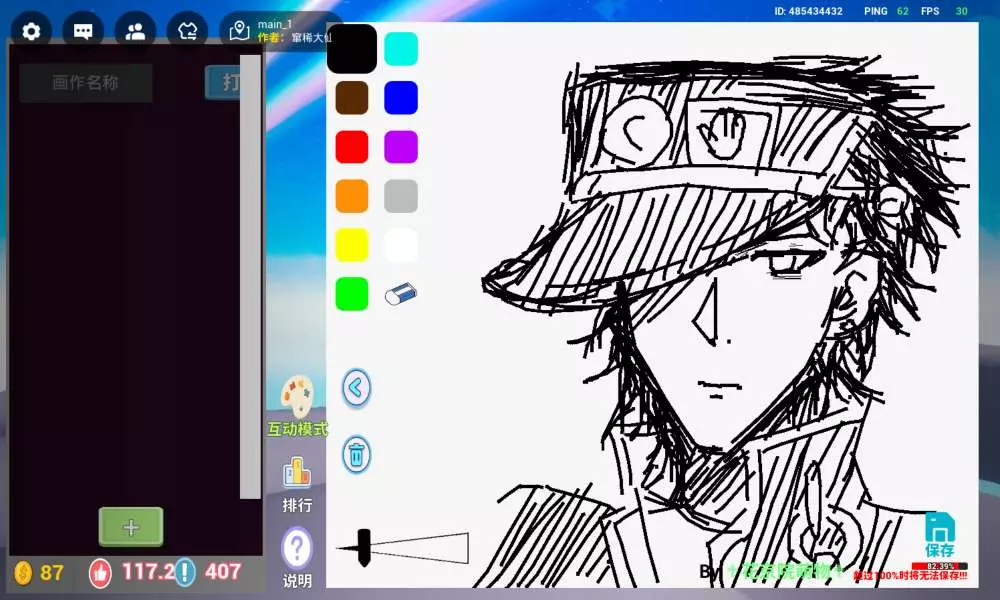Screen dimensions: 1000x600
Task: Click the blue button beside 画作名称
Action: pyautogui.click(x=223, y=82)
